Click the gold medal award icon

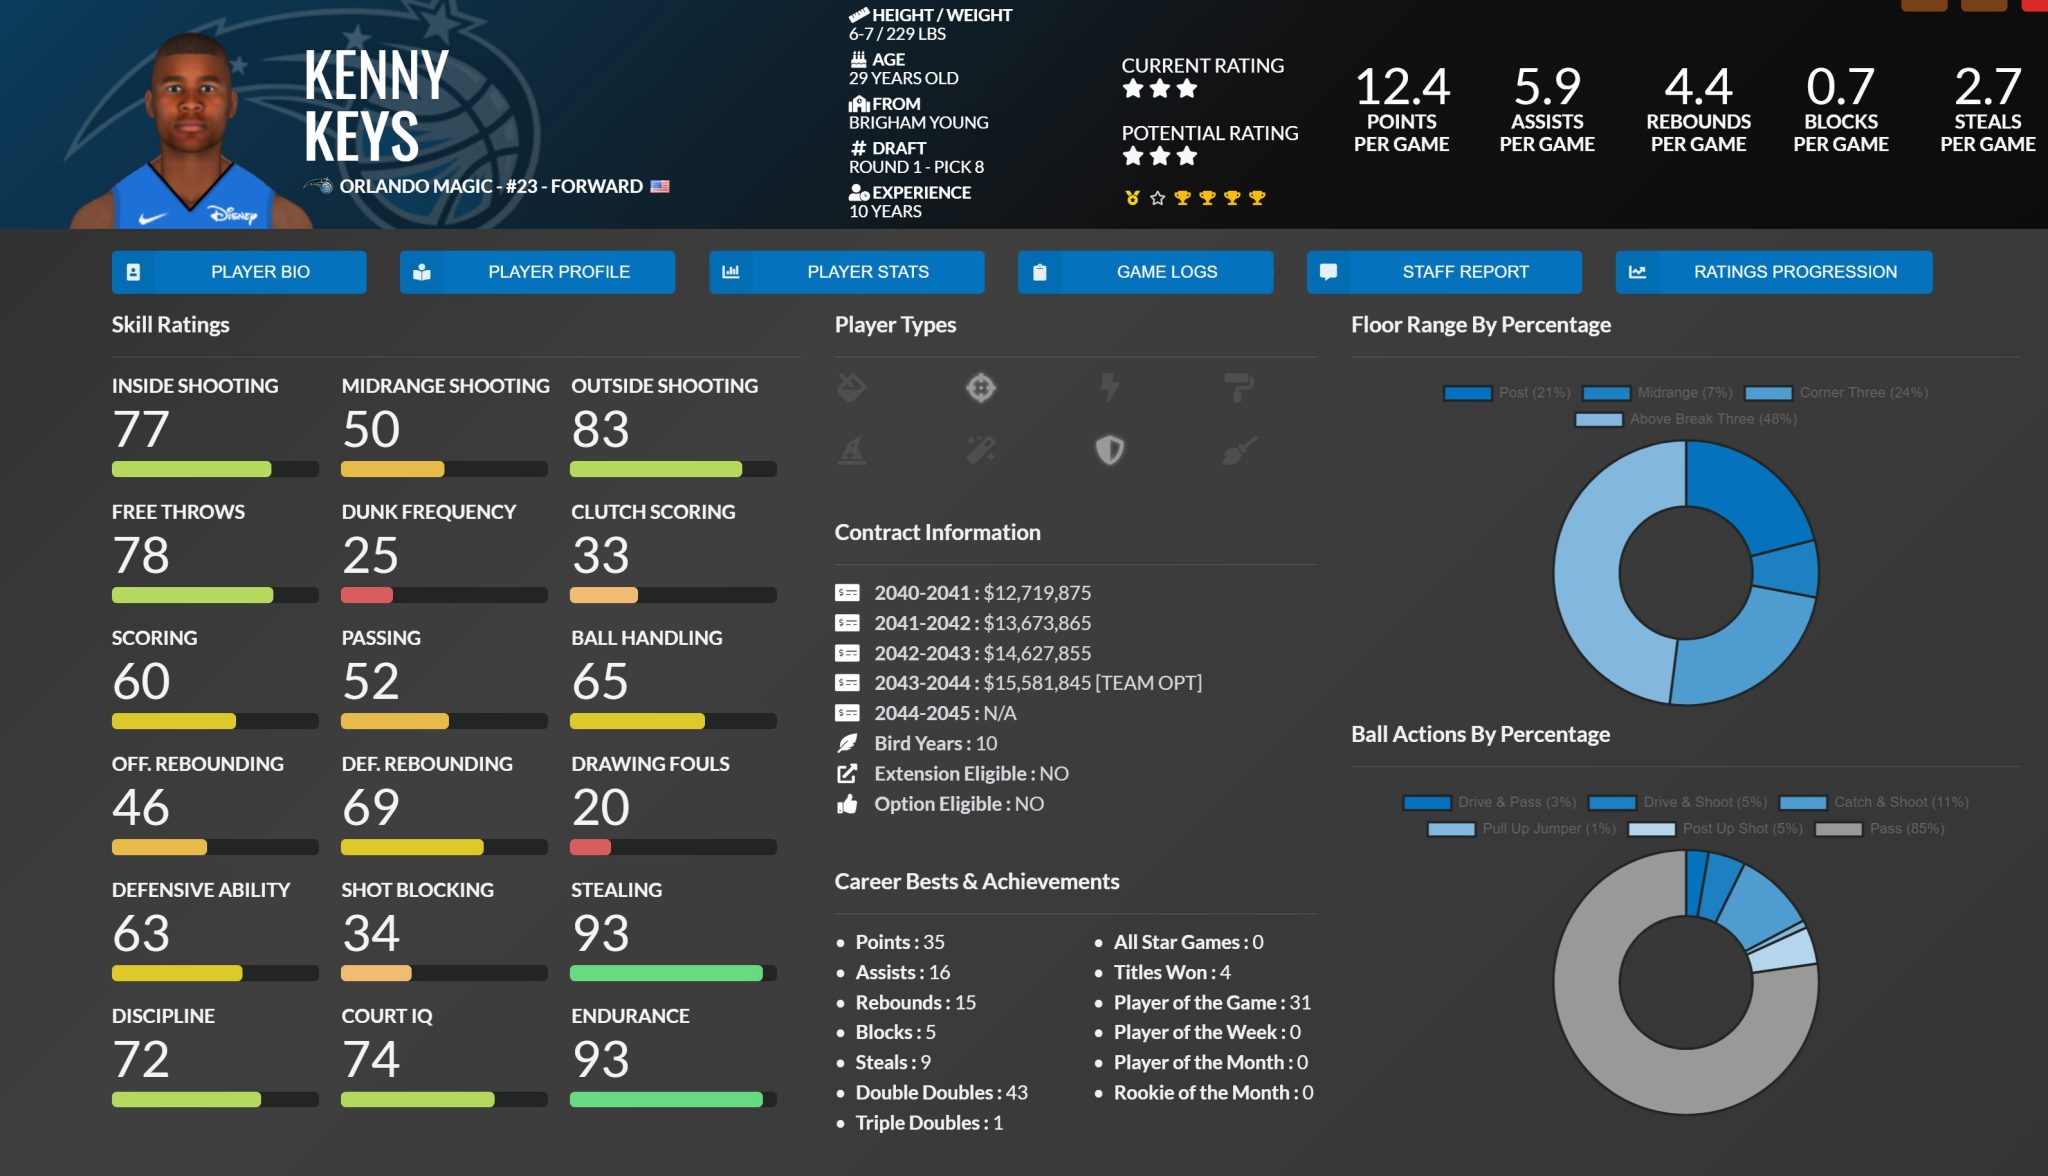pyautogui.click(x=1132, y=198)
